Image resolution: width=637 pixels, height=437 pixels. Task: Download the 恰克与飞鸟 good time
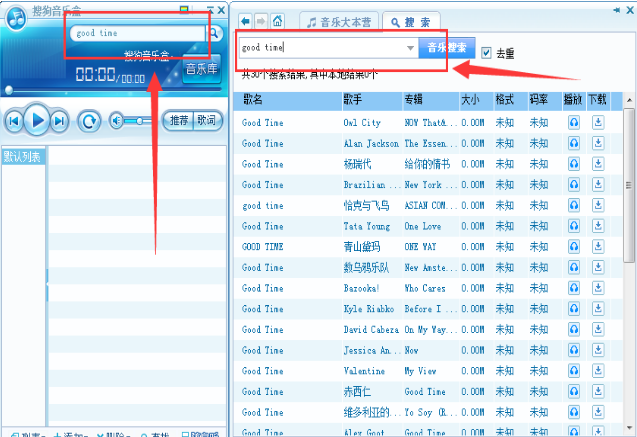[x=598, y=205]
